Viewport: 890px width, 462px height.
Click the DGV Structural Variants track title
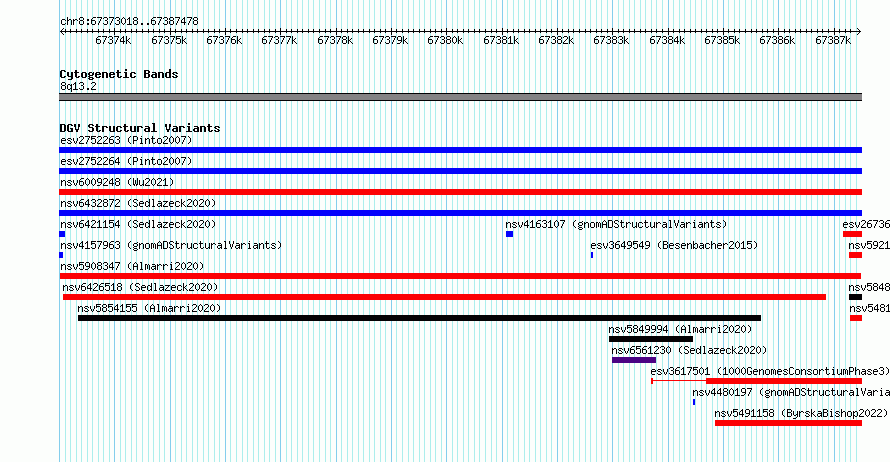click(140, 128)
